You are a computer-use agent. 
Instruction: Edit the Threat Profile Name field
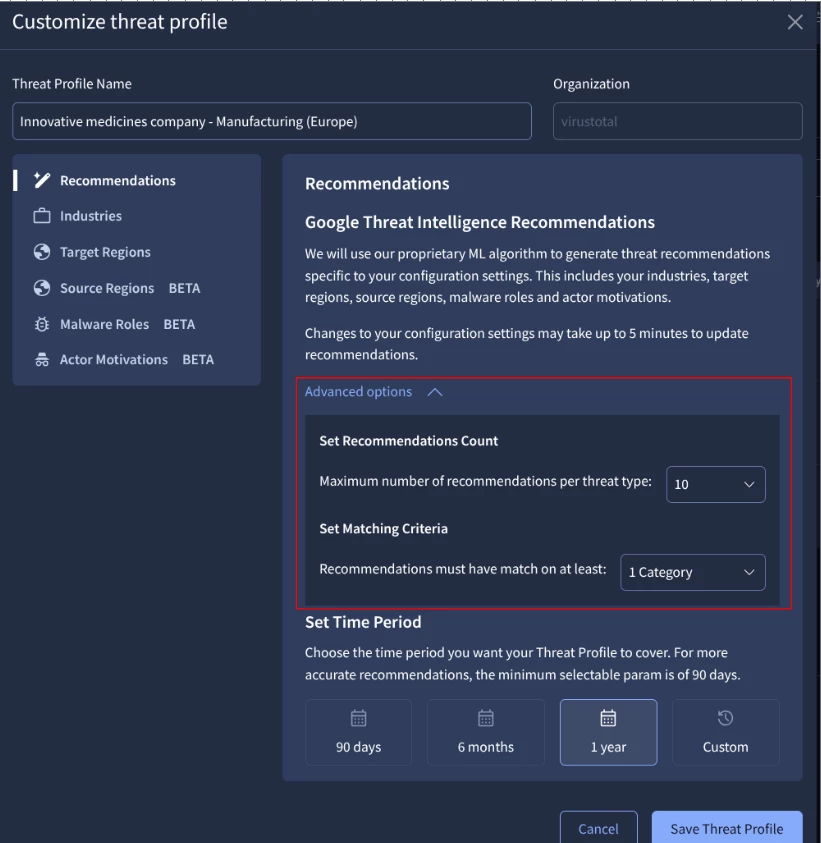(272, 122)
